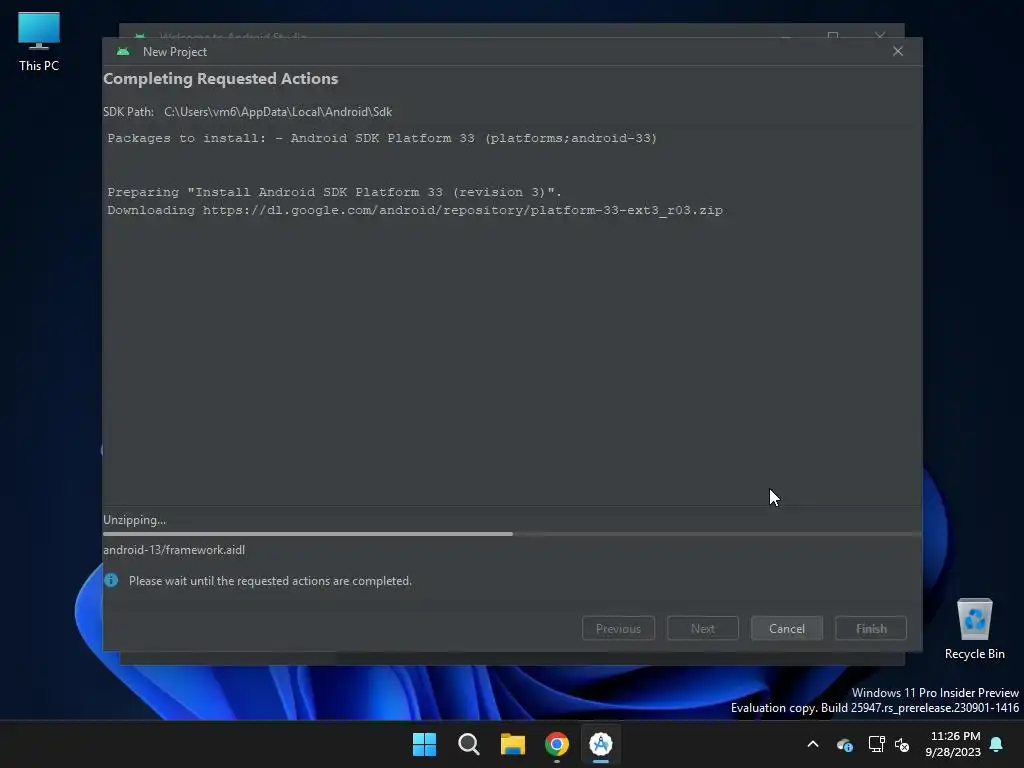
Task: Click the Android Studio taskbar icon
Action: click(x=600, y=744)
